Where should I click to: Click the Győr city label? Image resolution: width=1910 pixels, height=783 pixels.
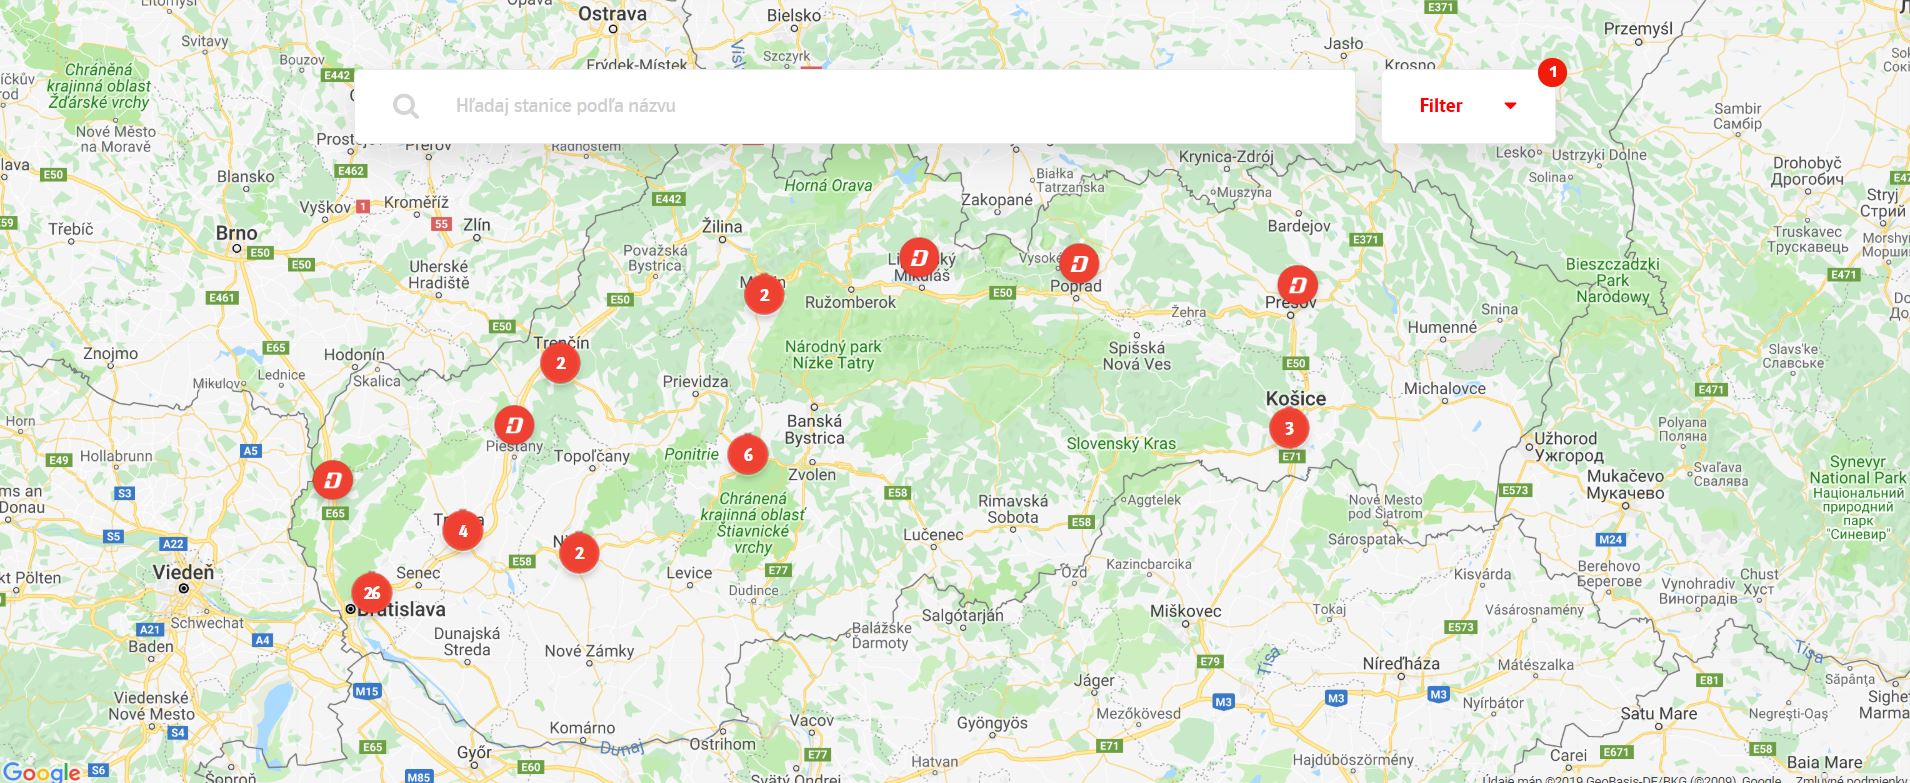point(474,752)
